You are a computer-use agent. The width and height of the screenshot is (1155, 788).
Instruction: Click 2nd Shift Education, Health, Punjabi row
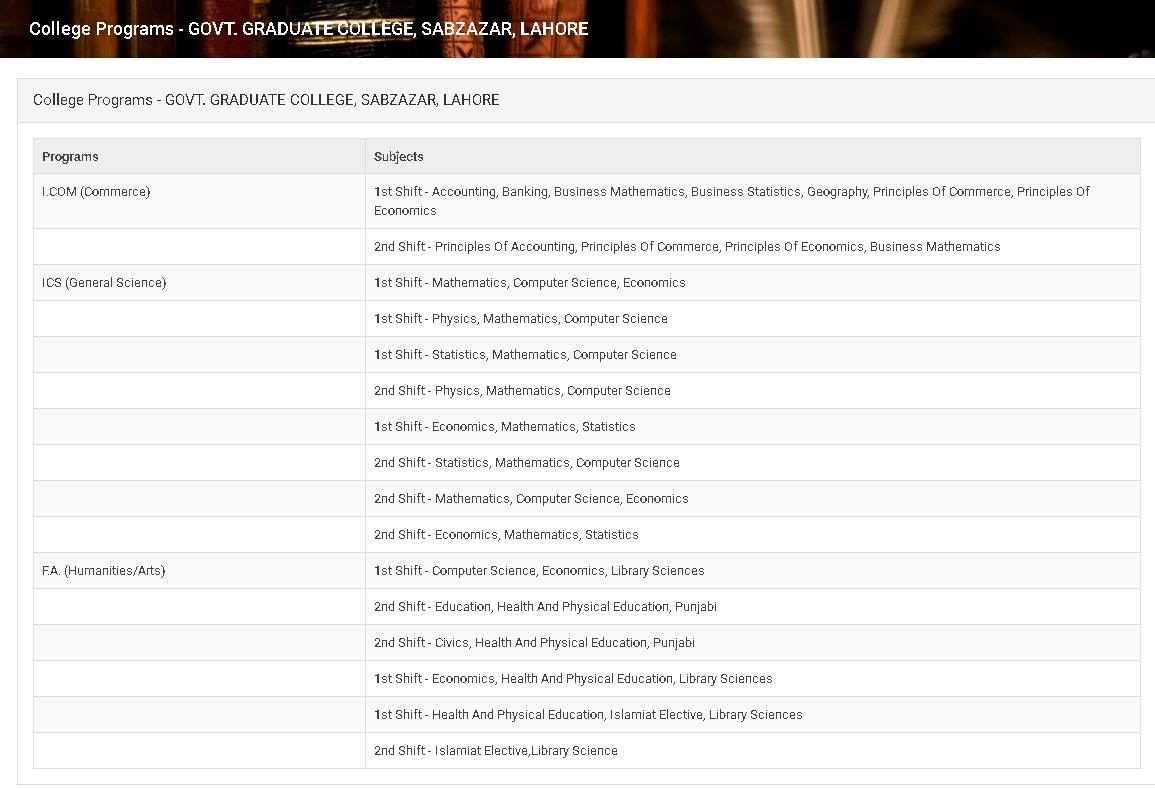545,607
